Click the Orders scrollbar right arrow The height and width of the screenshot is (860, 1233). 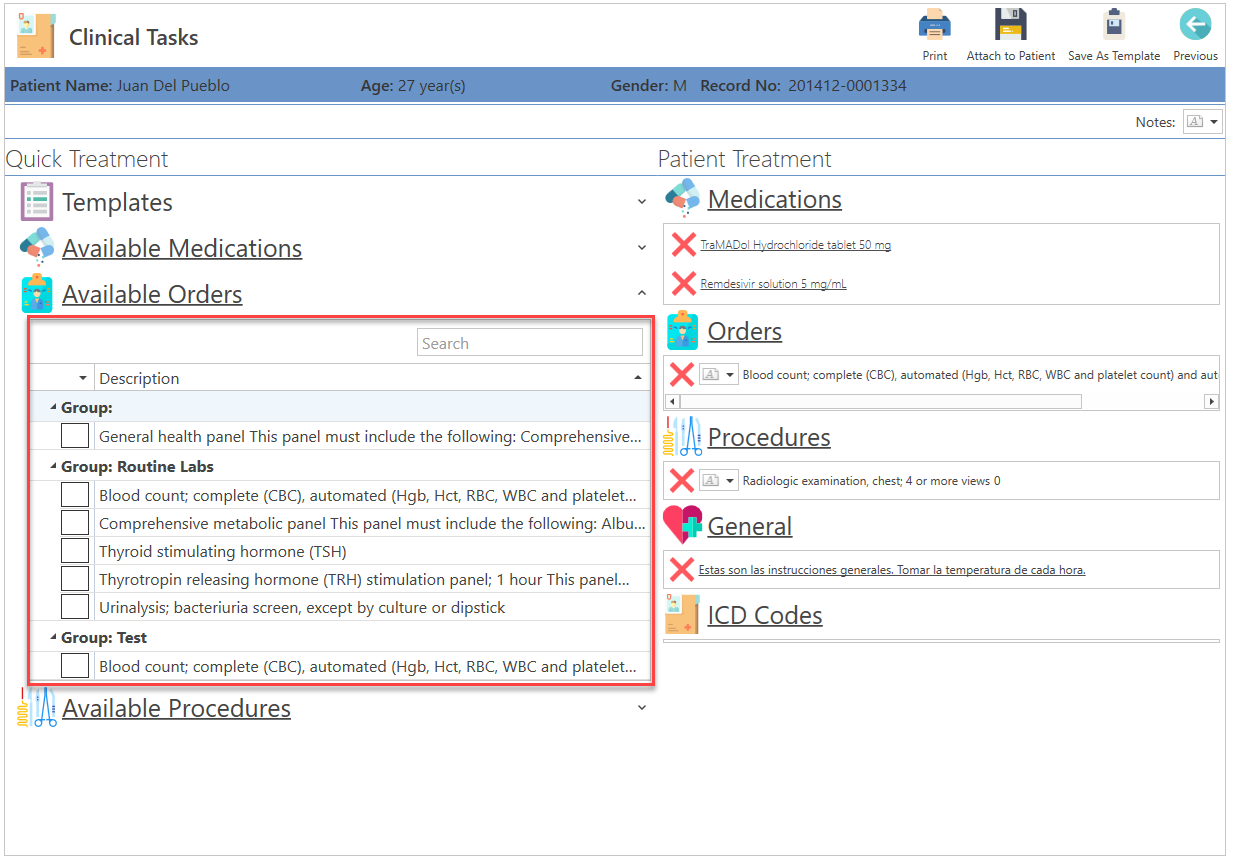point(1211,401)
